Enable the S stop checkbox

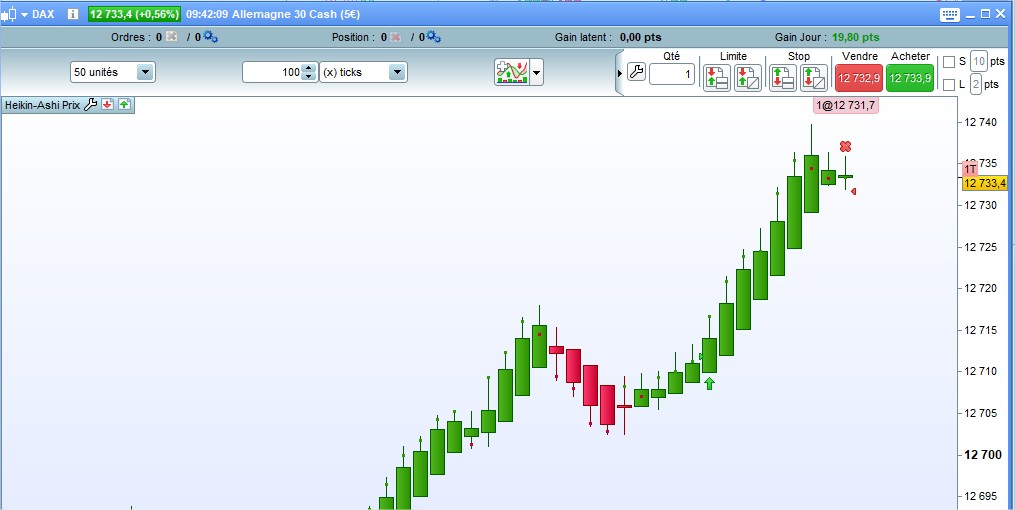click(949, 62)
